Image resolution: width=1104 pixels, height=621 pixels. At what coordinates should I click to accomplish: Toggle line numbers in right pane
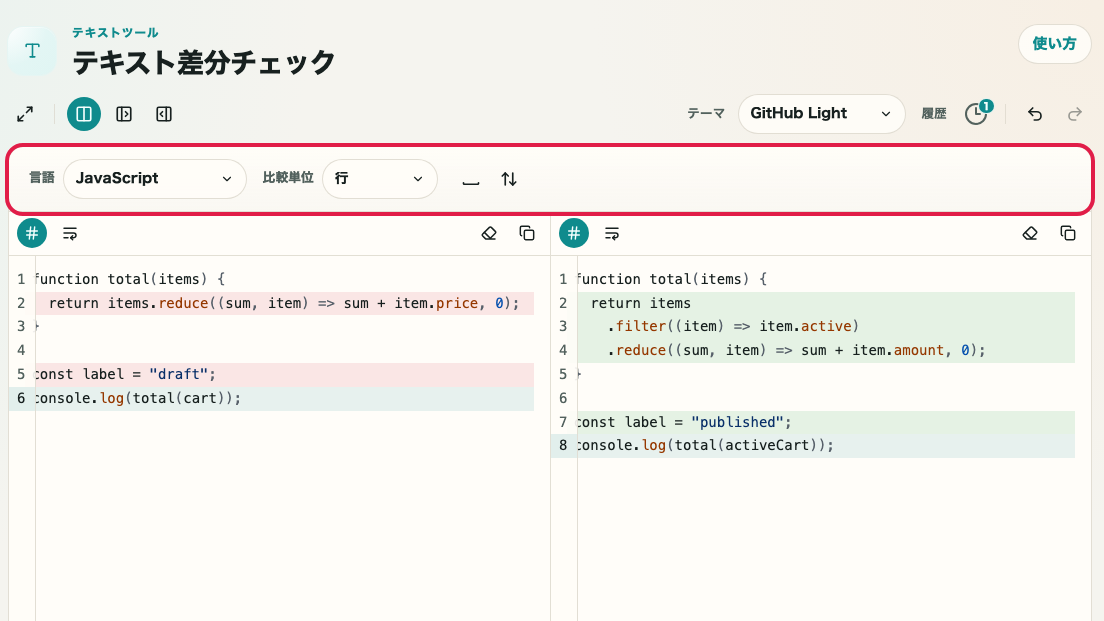[x=574, y=233]
